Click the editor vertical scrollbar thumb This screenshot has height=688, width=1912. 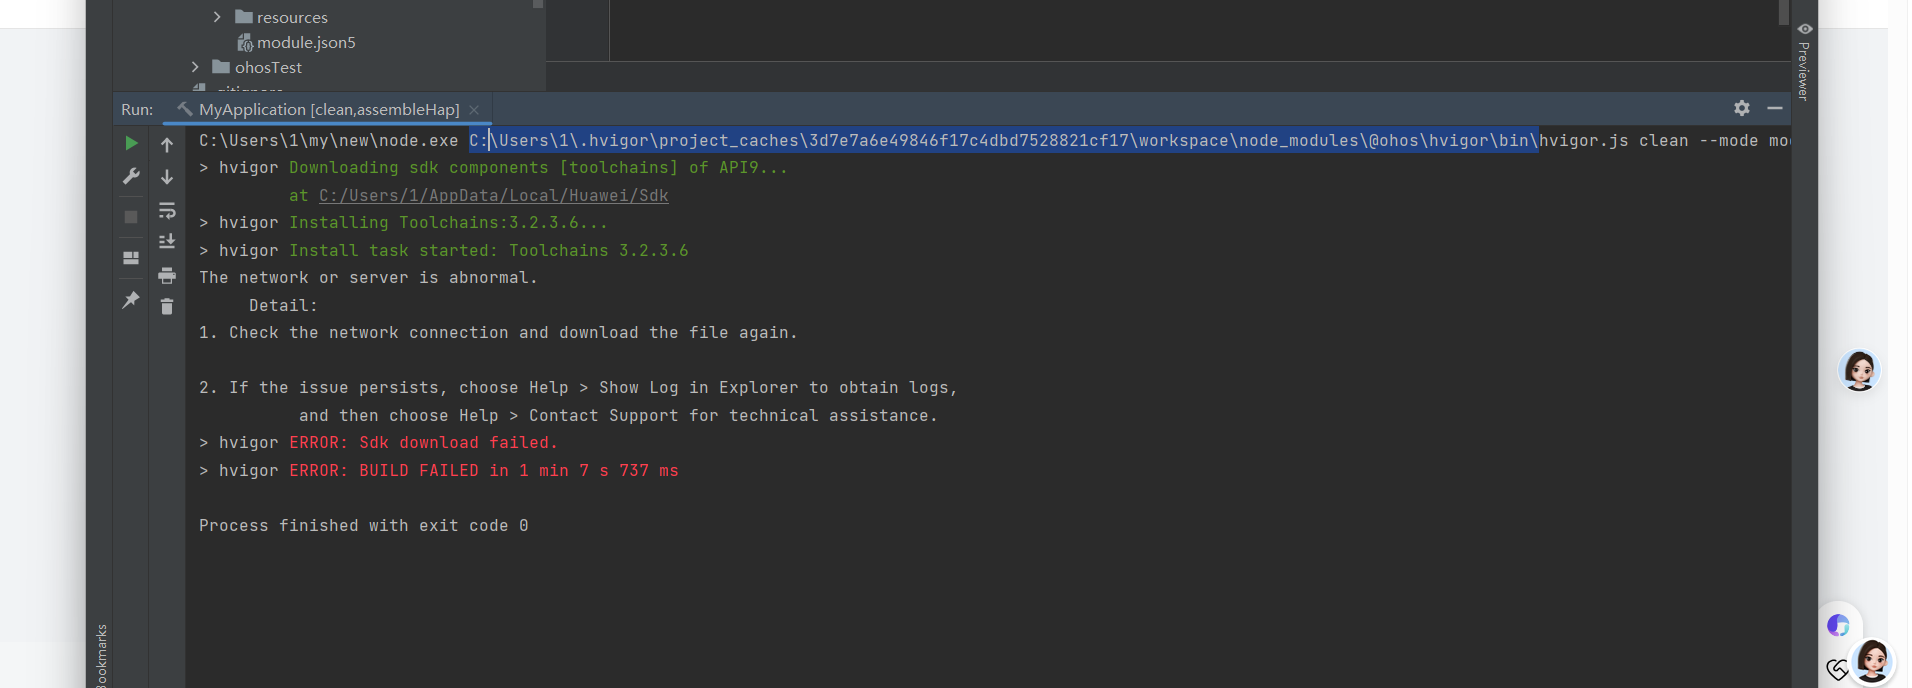coord(1783,12)
